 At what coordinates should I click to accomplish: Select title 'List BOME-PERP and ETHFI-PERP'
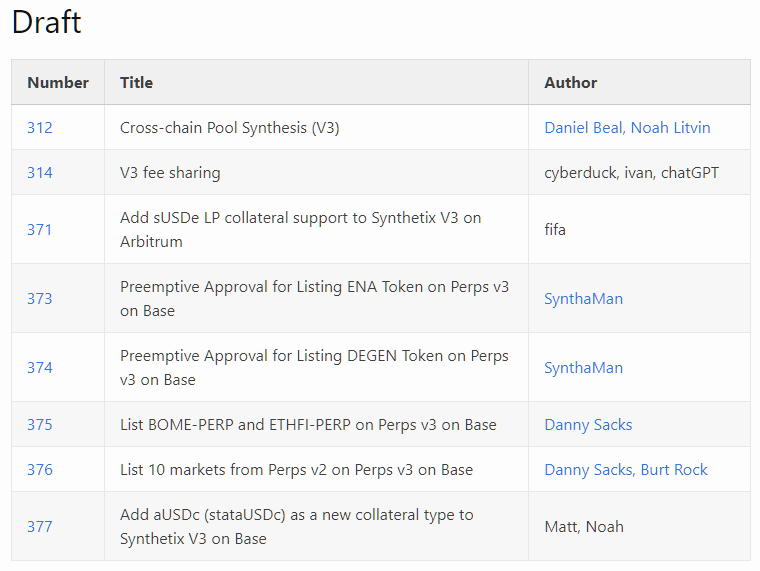[308, 425]
